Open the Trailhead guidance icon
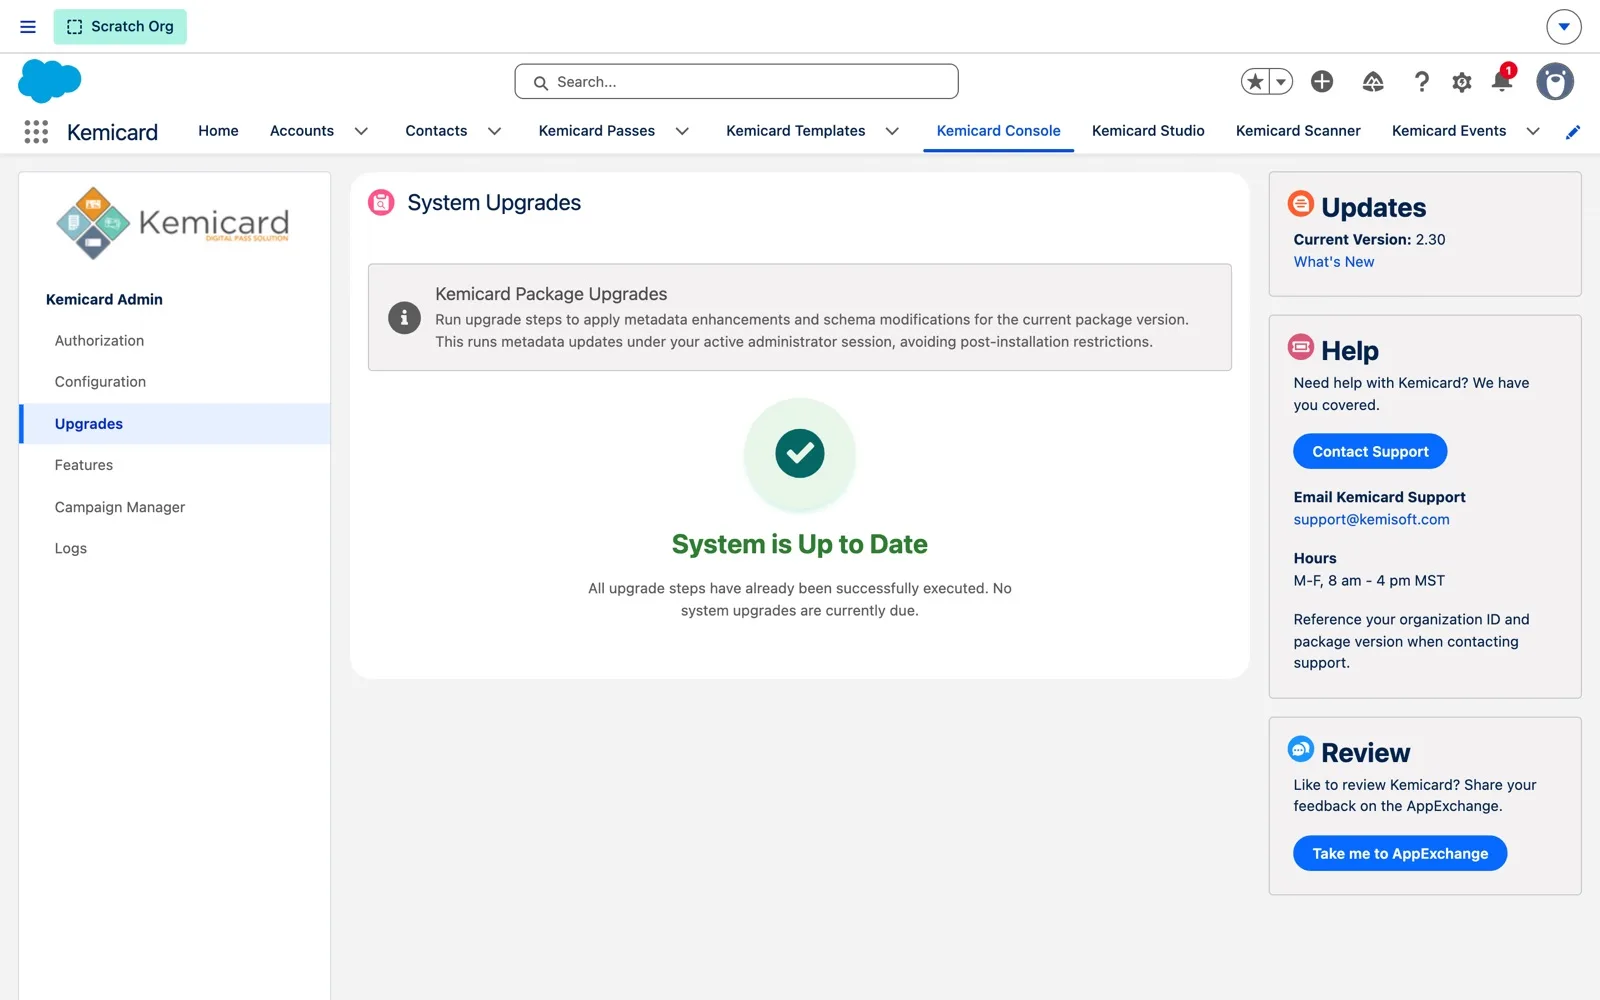The image size is (1600, 1000). tap(1373, 82)
